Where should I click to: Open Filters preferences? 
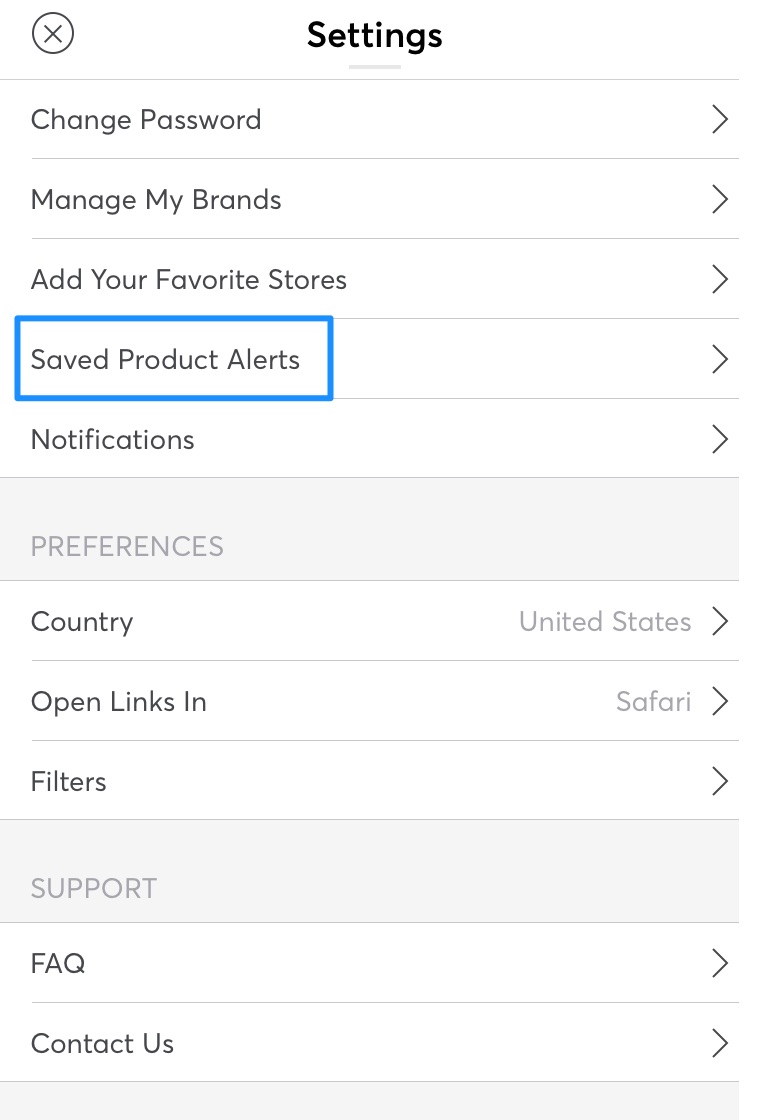pyautogui.click(x=369, y=781)
